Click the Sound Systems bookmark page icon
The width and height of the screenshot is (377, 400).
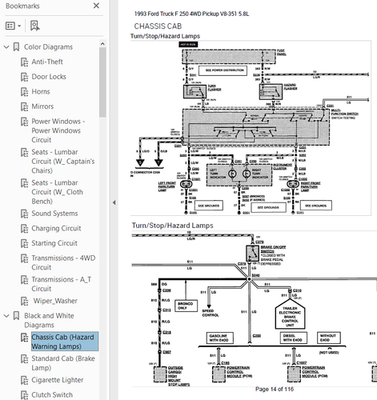coord(24,214)
